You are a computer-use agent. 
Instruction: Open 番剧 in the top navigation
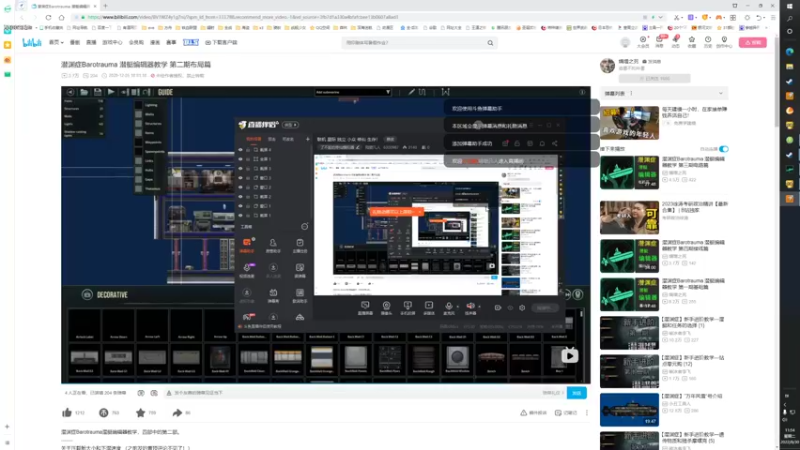point(74,43)
